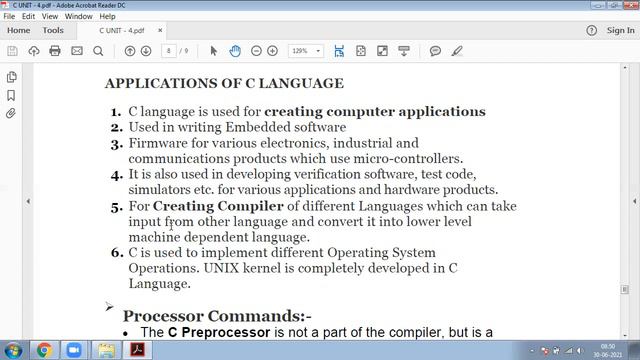The width and height of the screenshot is (640, 360).
Task: Click the volume speaker tray icon
Action: (x=580, y=351)
